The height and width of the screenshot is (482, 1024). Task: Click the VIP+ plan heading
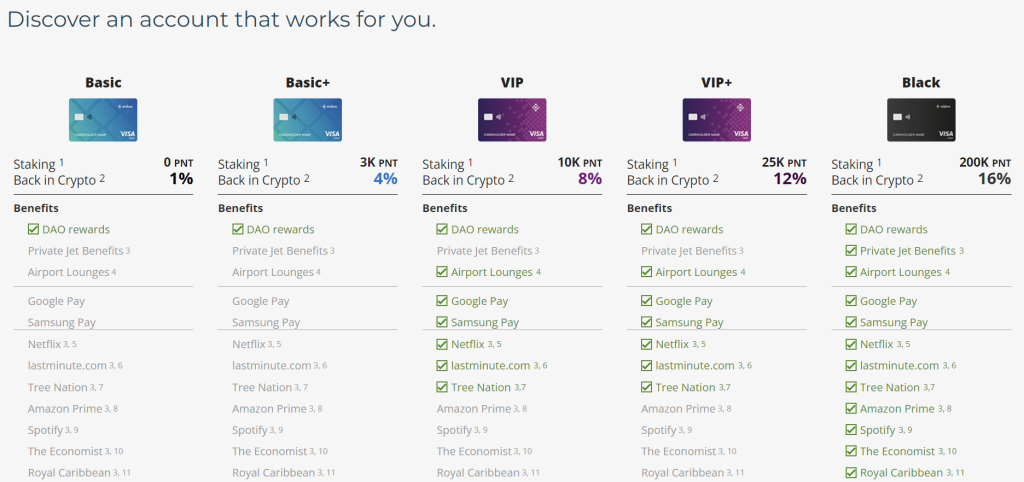pos(716,83)
